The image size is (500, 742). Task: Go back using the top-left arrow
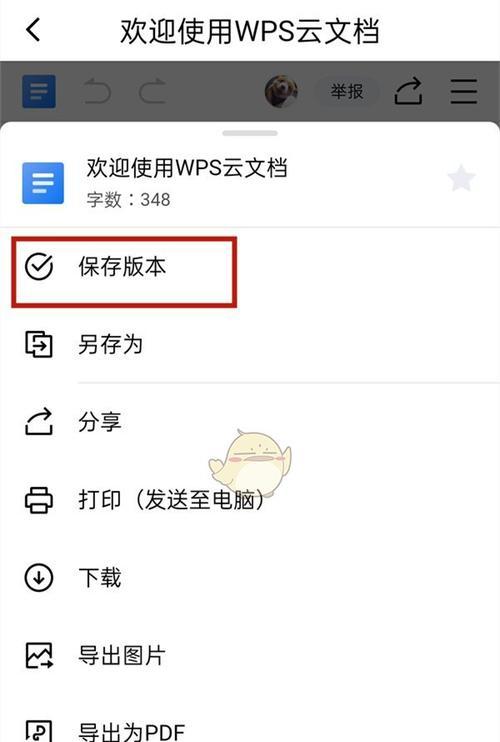pos(33,30)
